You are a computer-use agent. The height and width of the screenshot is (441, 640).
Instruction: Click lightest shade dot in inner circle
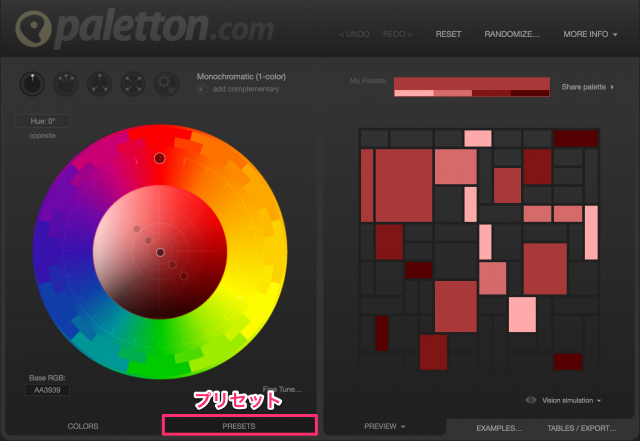point(137,229)
